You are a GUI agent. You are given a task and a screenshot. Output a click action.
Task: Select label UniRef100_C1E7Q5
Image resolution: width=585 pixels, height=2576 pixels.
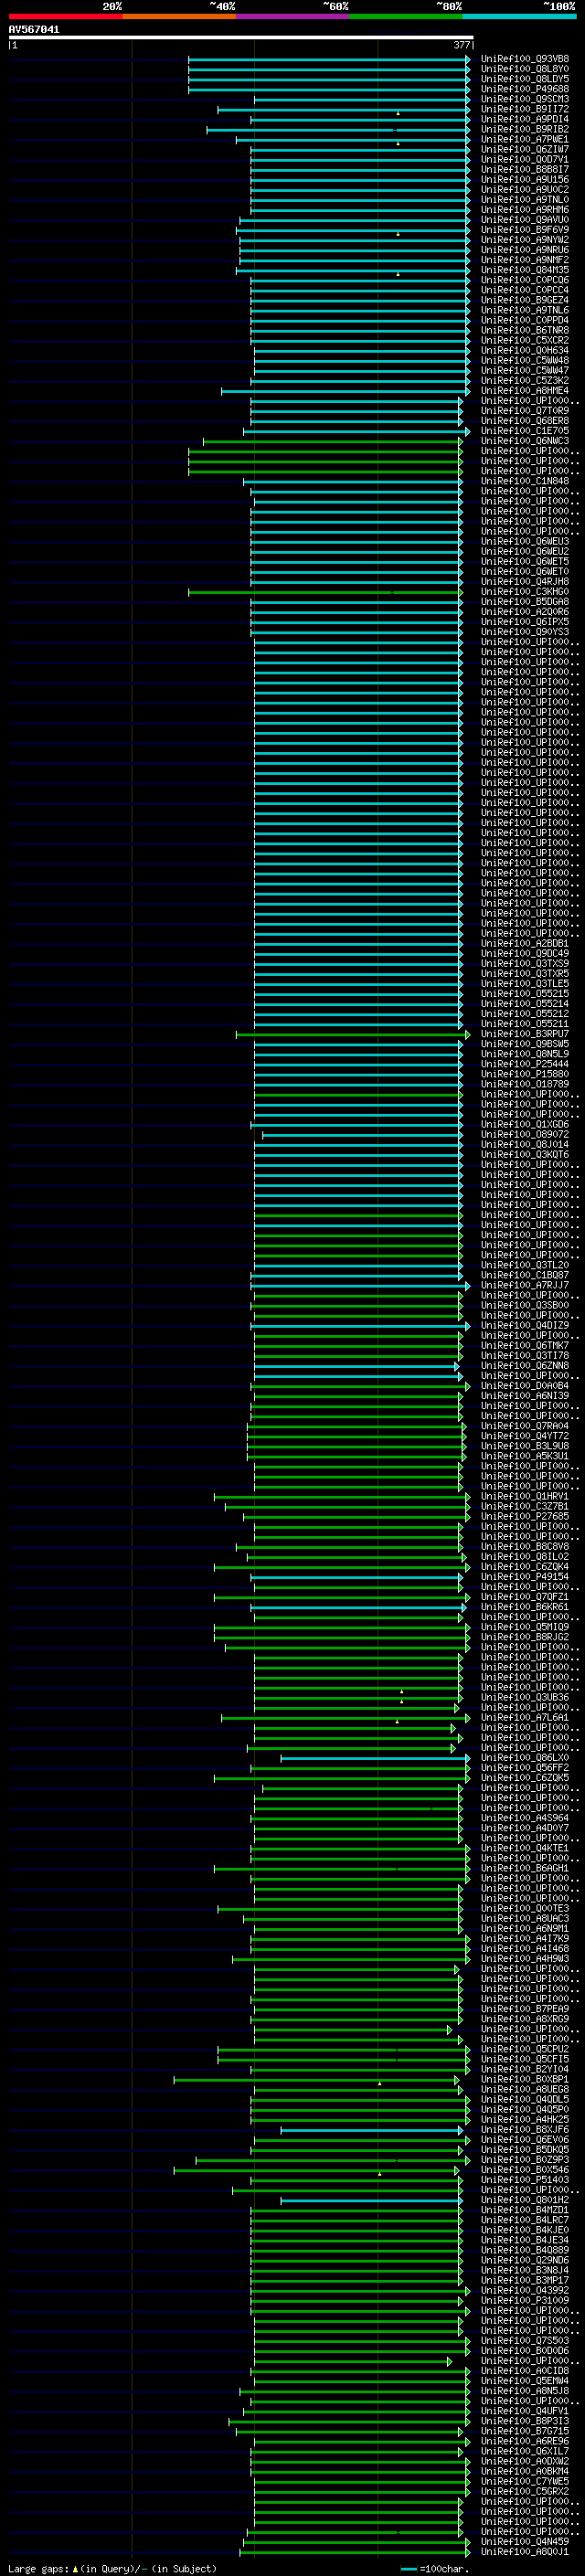(x=525, y=431)
